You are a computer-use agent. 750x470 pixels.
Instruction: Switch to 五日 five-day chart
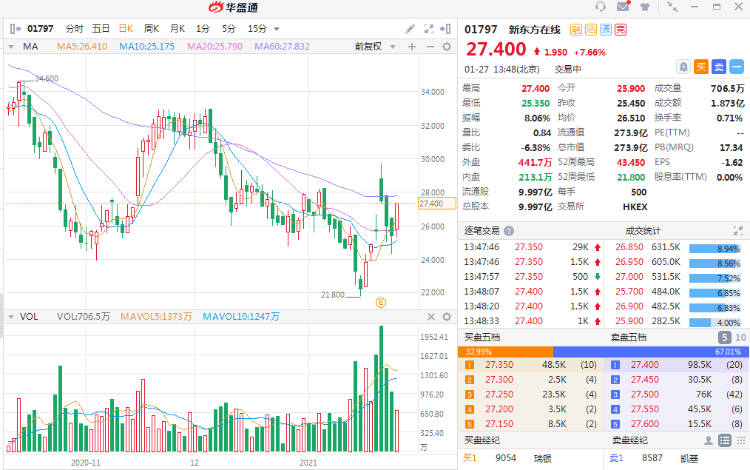101,29
